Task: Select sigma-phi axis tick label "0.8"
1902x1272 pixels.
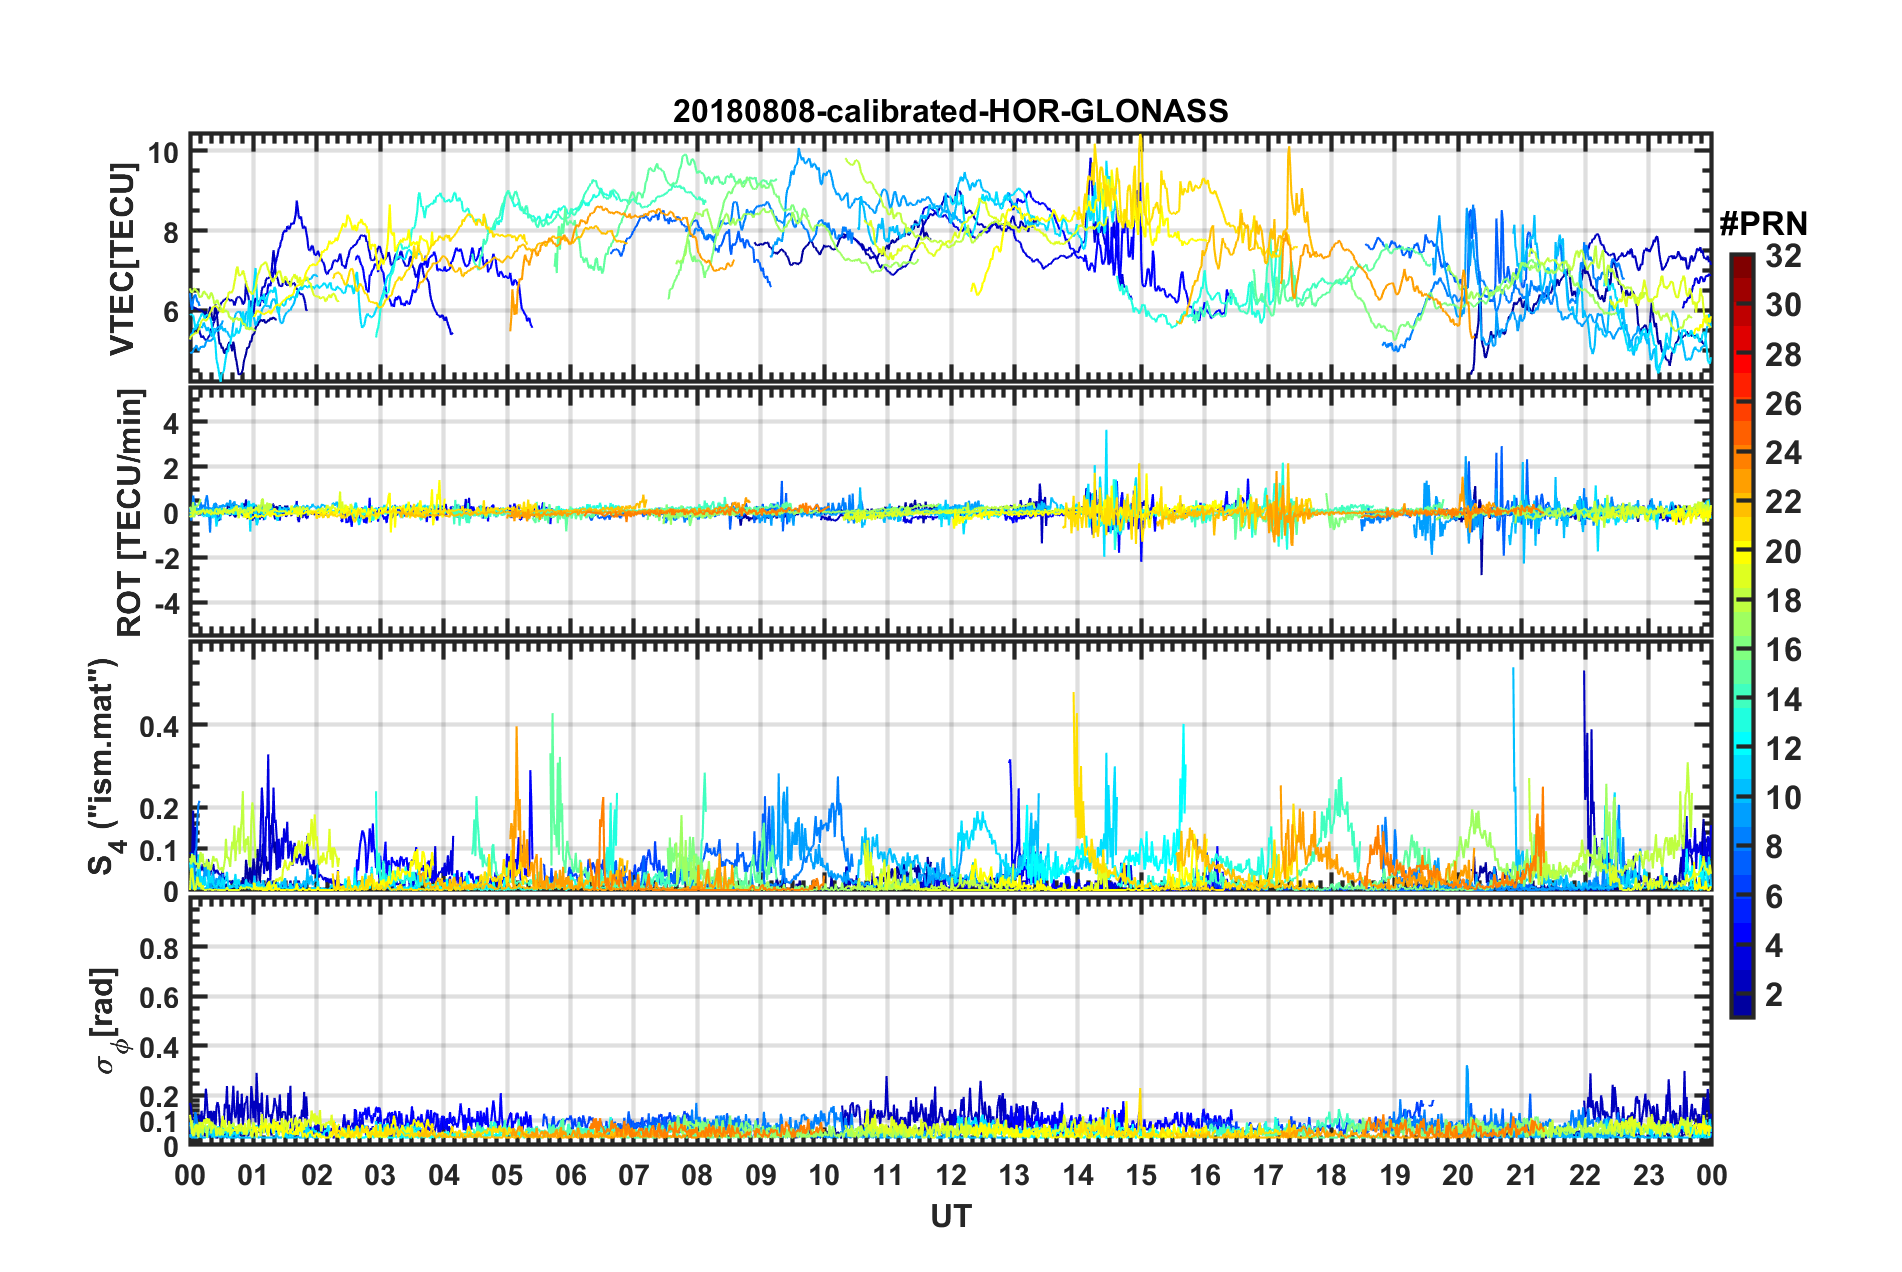Action: point(160,947)
